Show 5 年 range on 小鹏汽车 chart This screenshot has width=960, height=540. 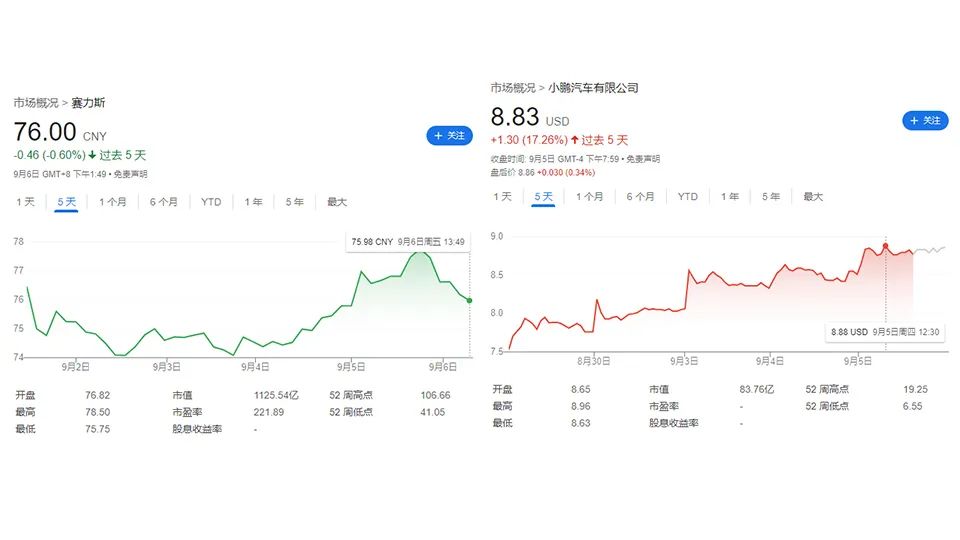pyautogui.click(x=771, y=197)
